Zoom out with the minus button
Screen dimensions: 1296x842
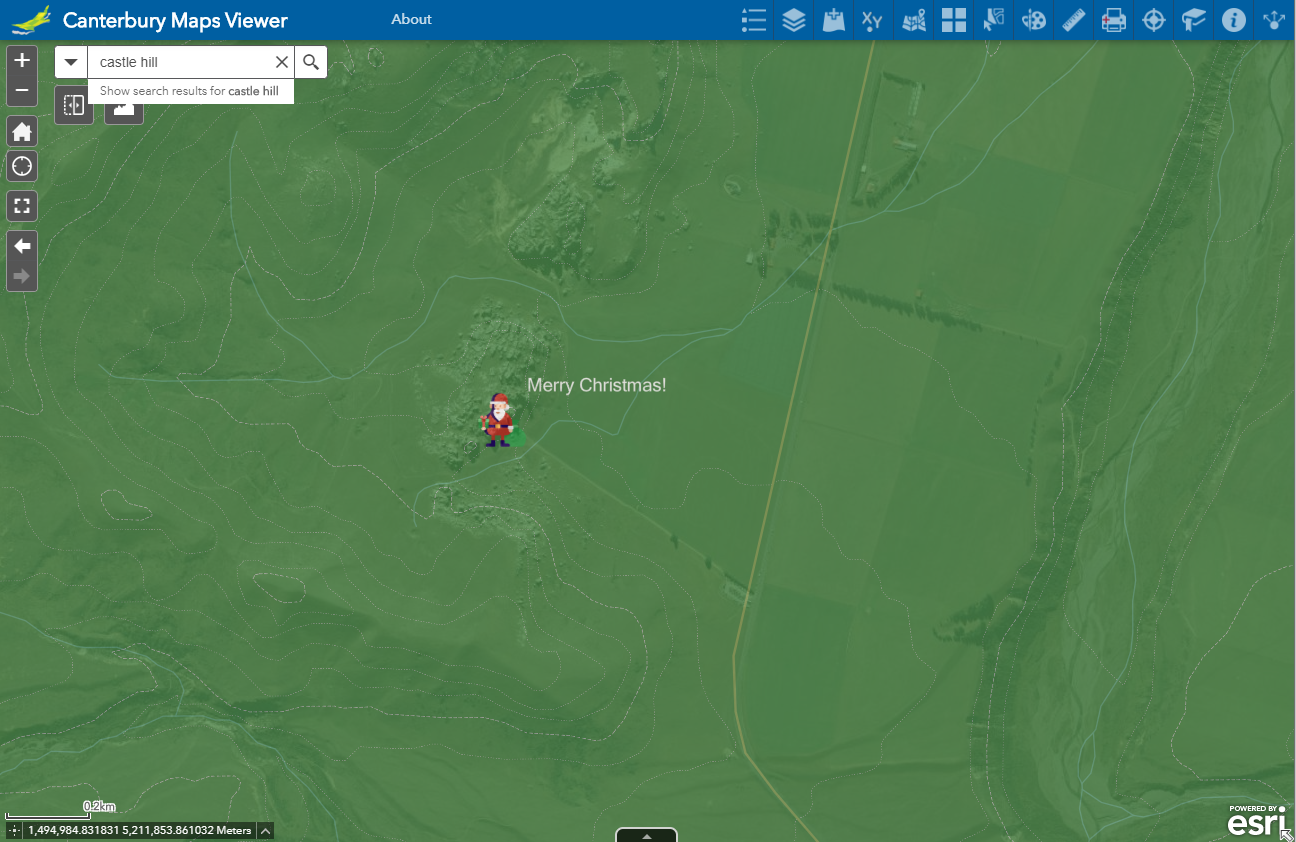pyautogui.click(x=22, y=92)
